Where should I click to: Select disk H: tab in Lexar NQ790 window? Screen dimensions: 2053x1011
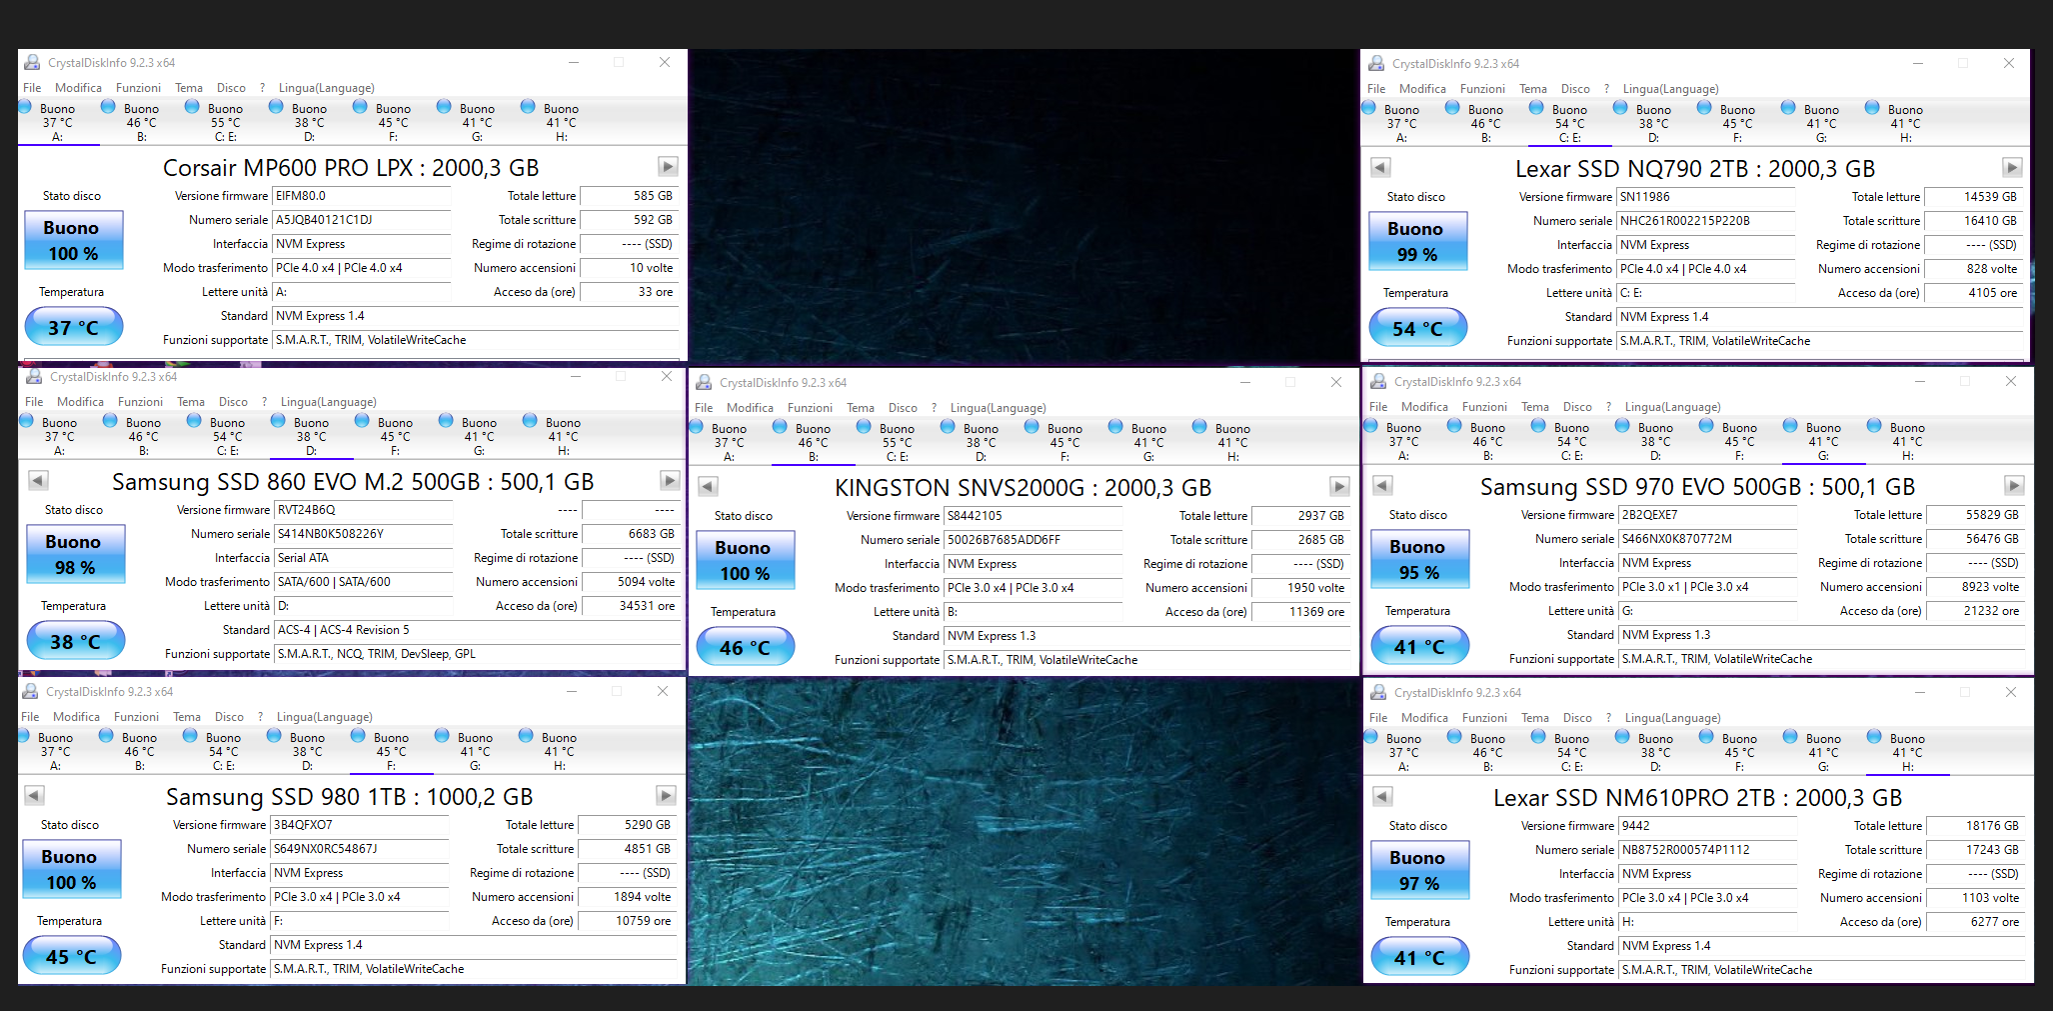click(x=1905, y=124)
